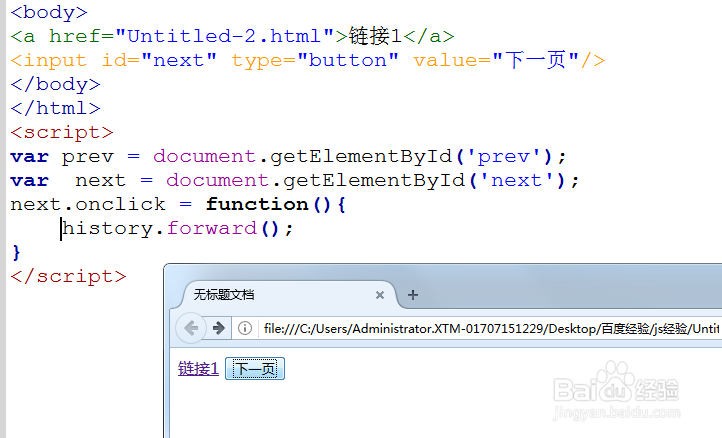This screenshot has height=438, width=722.
Task: Open site info icon in address bar
Action: 245,328
